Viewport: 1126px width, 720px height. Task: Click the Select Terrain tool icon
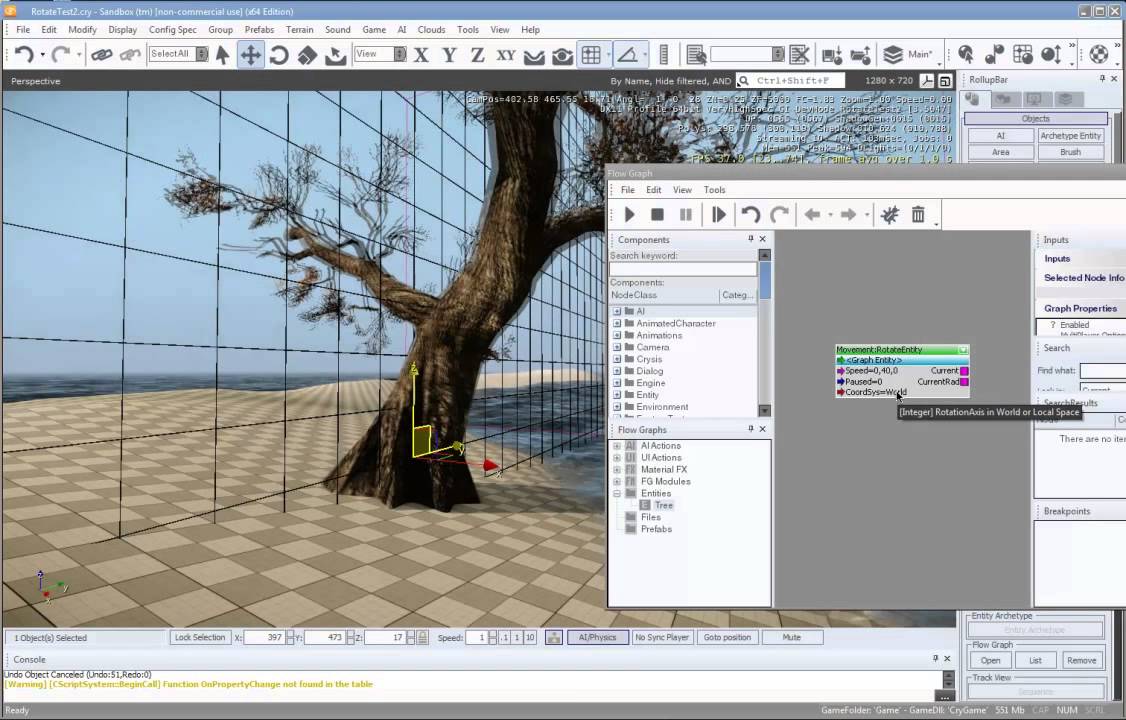(x=335, y=55)
